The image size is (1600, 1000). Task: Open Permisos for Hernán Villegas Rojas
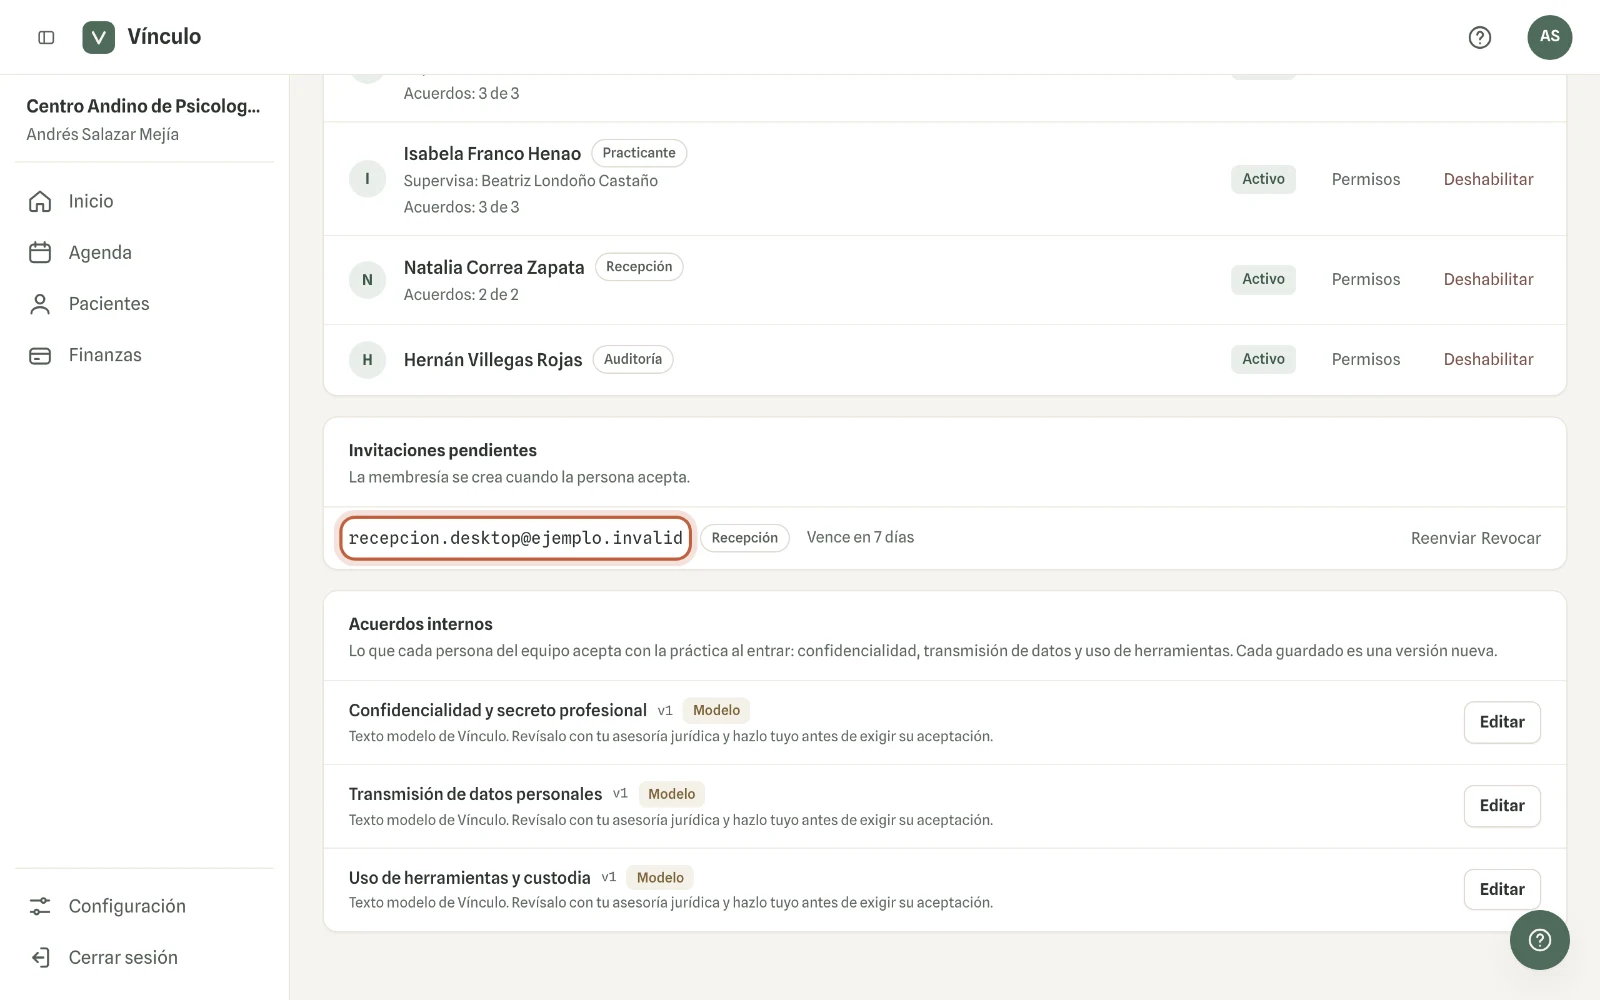click(1366, 359)
